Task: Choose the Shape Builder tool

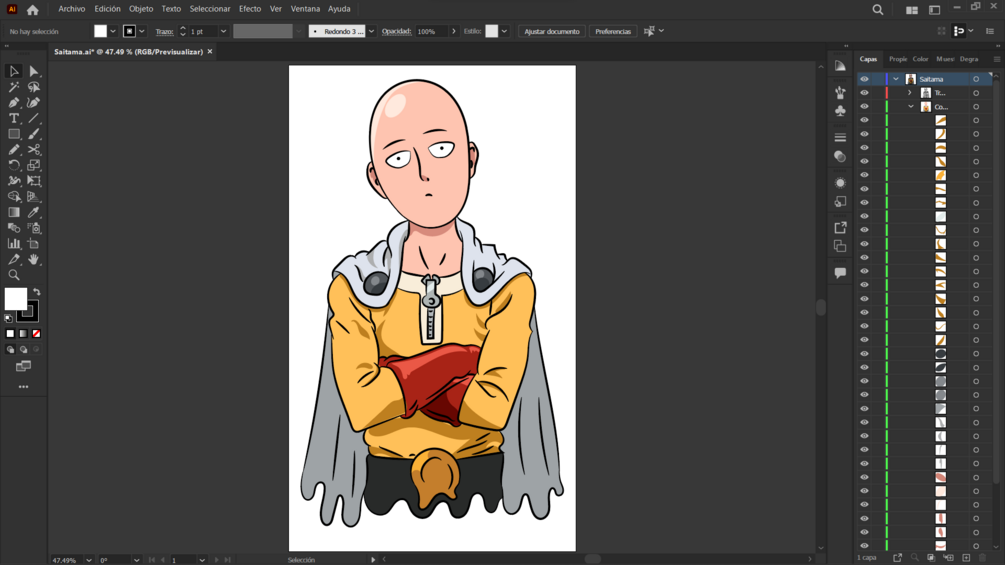Action: click(x=13, y=197)
